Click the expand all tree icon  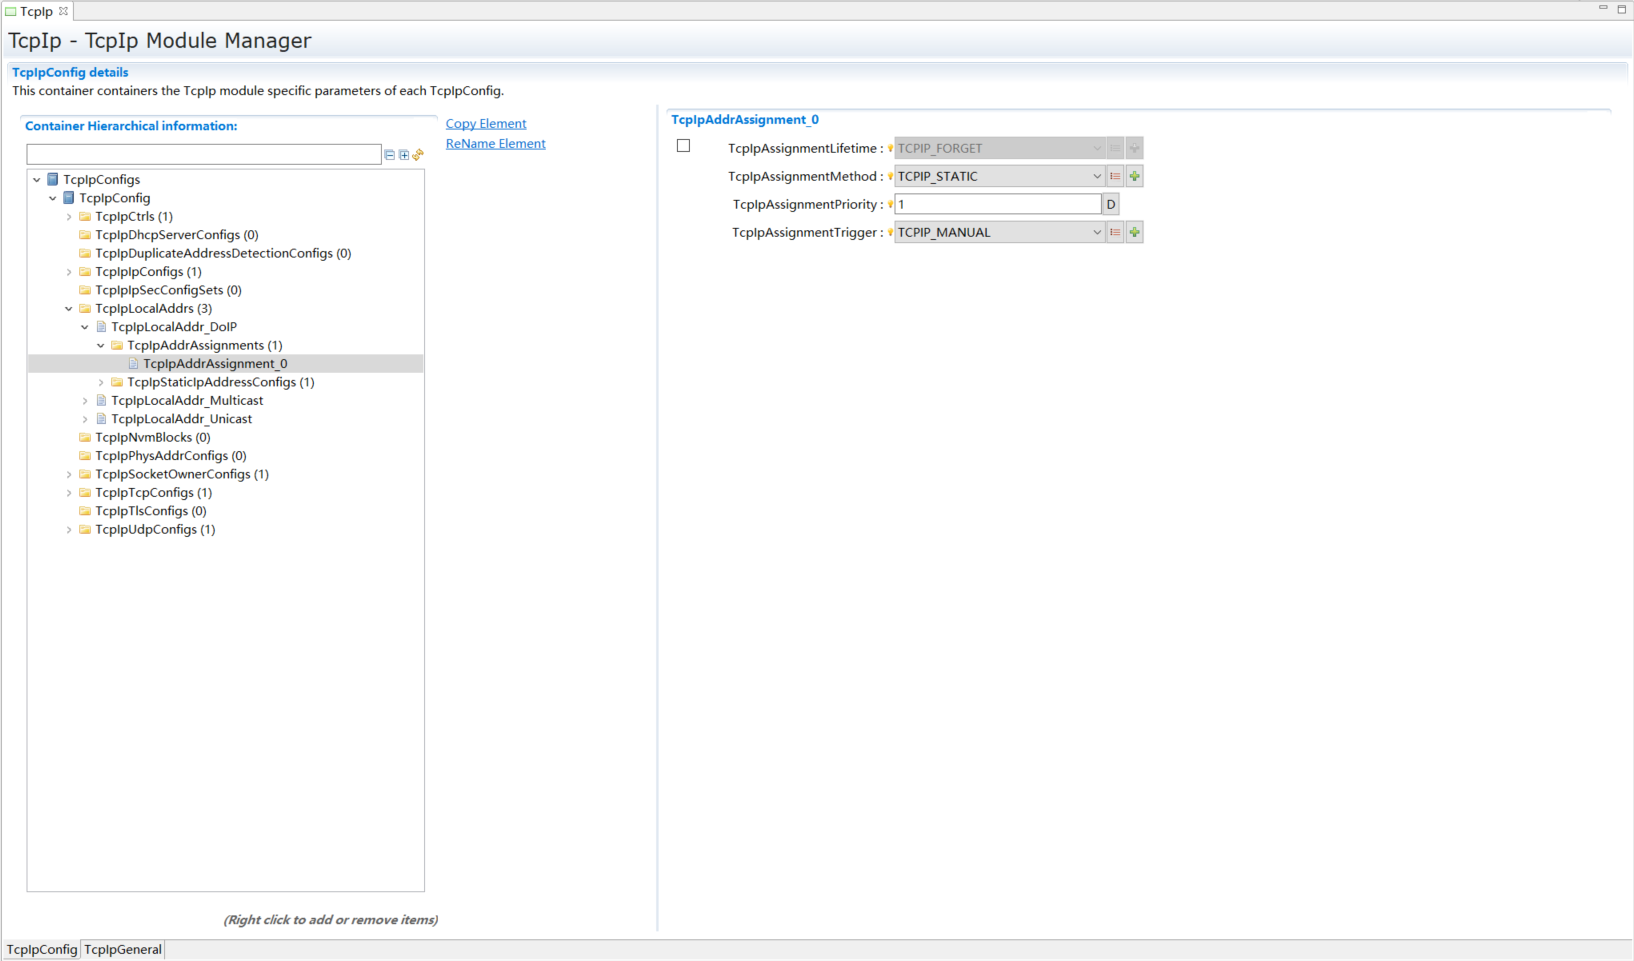coord(404,155)
